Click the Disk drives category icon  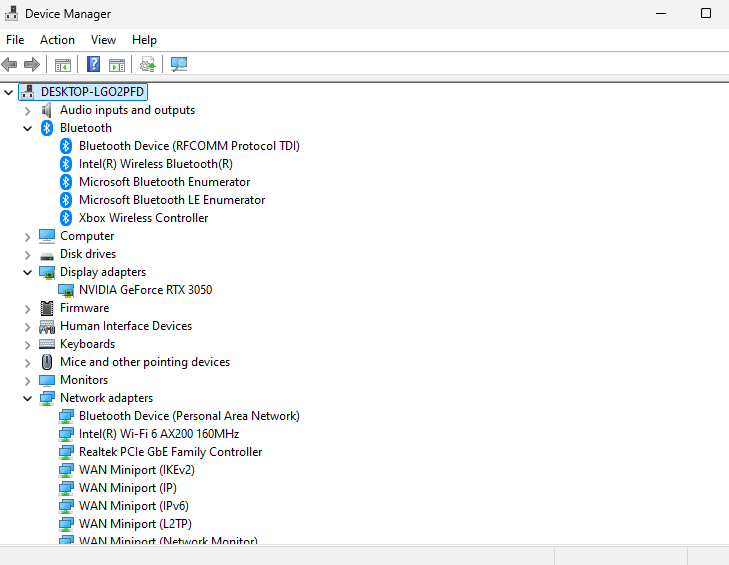[x=47, y=256]
